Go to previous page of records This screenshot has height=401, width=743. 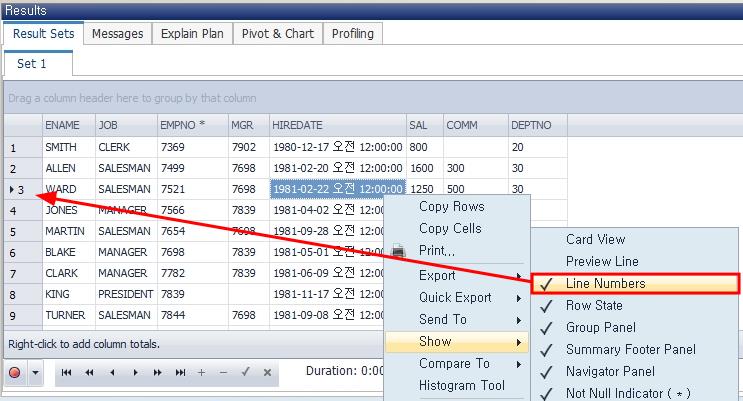pyautogui.click(x=89, y=372)
